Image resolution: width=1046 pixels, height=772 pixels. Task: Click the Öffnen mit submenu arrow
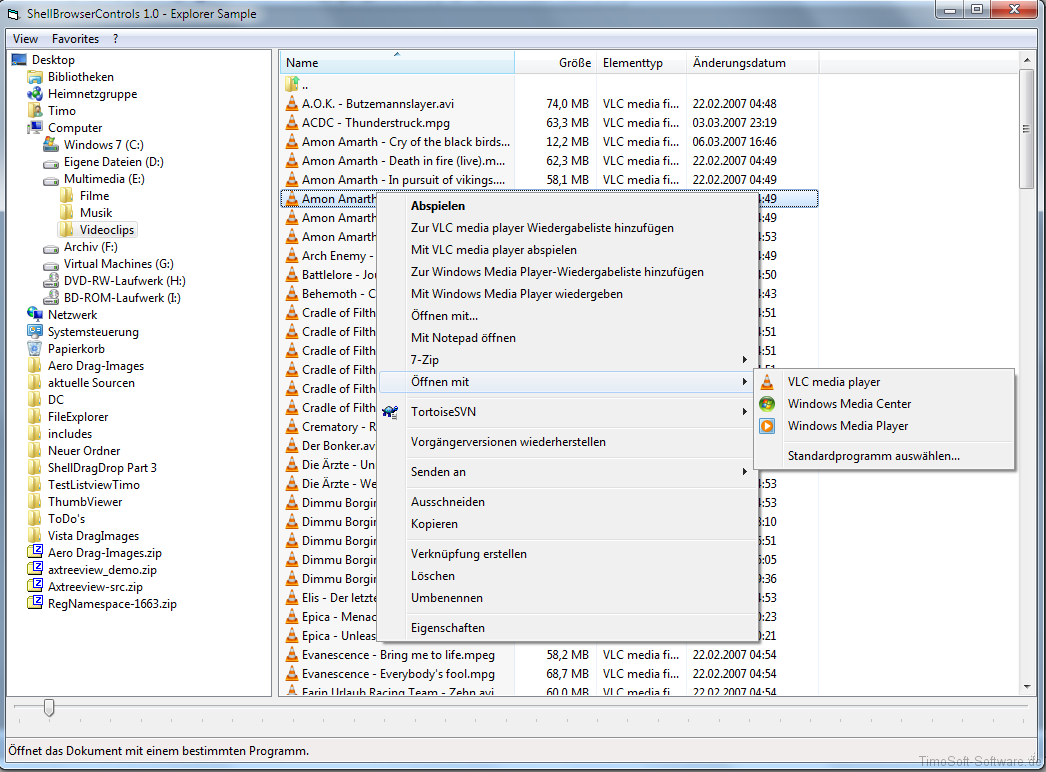click(744, 382)
